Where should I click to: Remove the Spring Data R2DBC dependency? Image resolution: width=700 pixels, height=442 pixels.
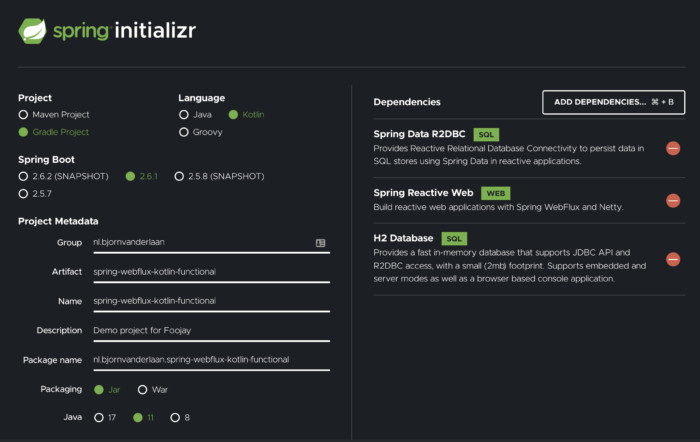(673, 148)
